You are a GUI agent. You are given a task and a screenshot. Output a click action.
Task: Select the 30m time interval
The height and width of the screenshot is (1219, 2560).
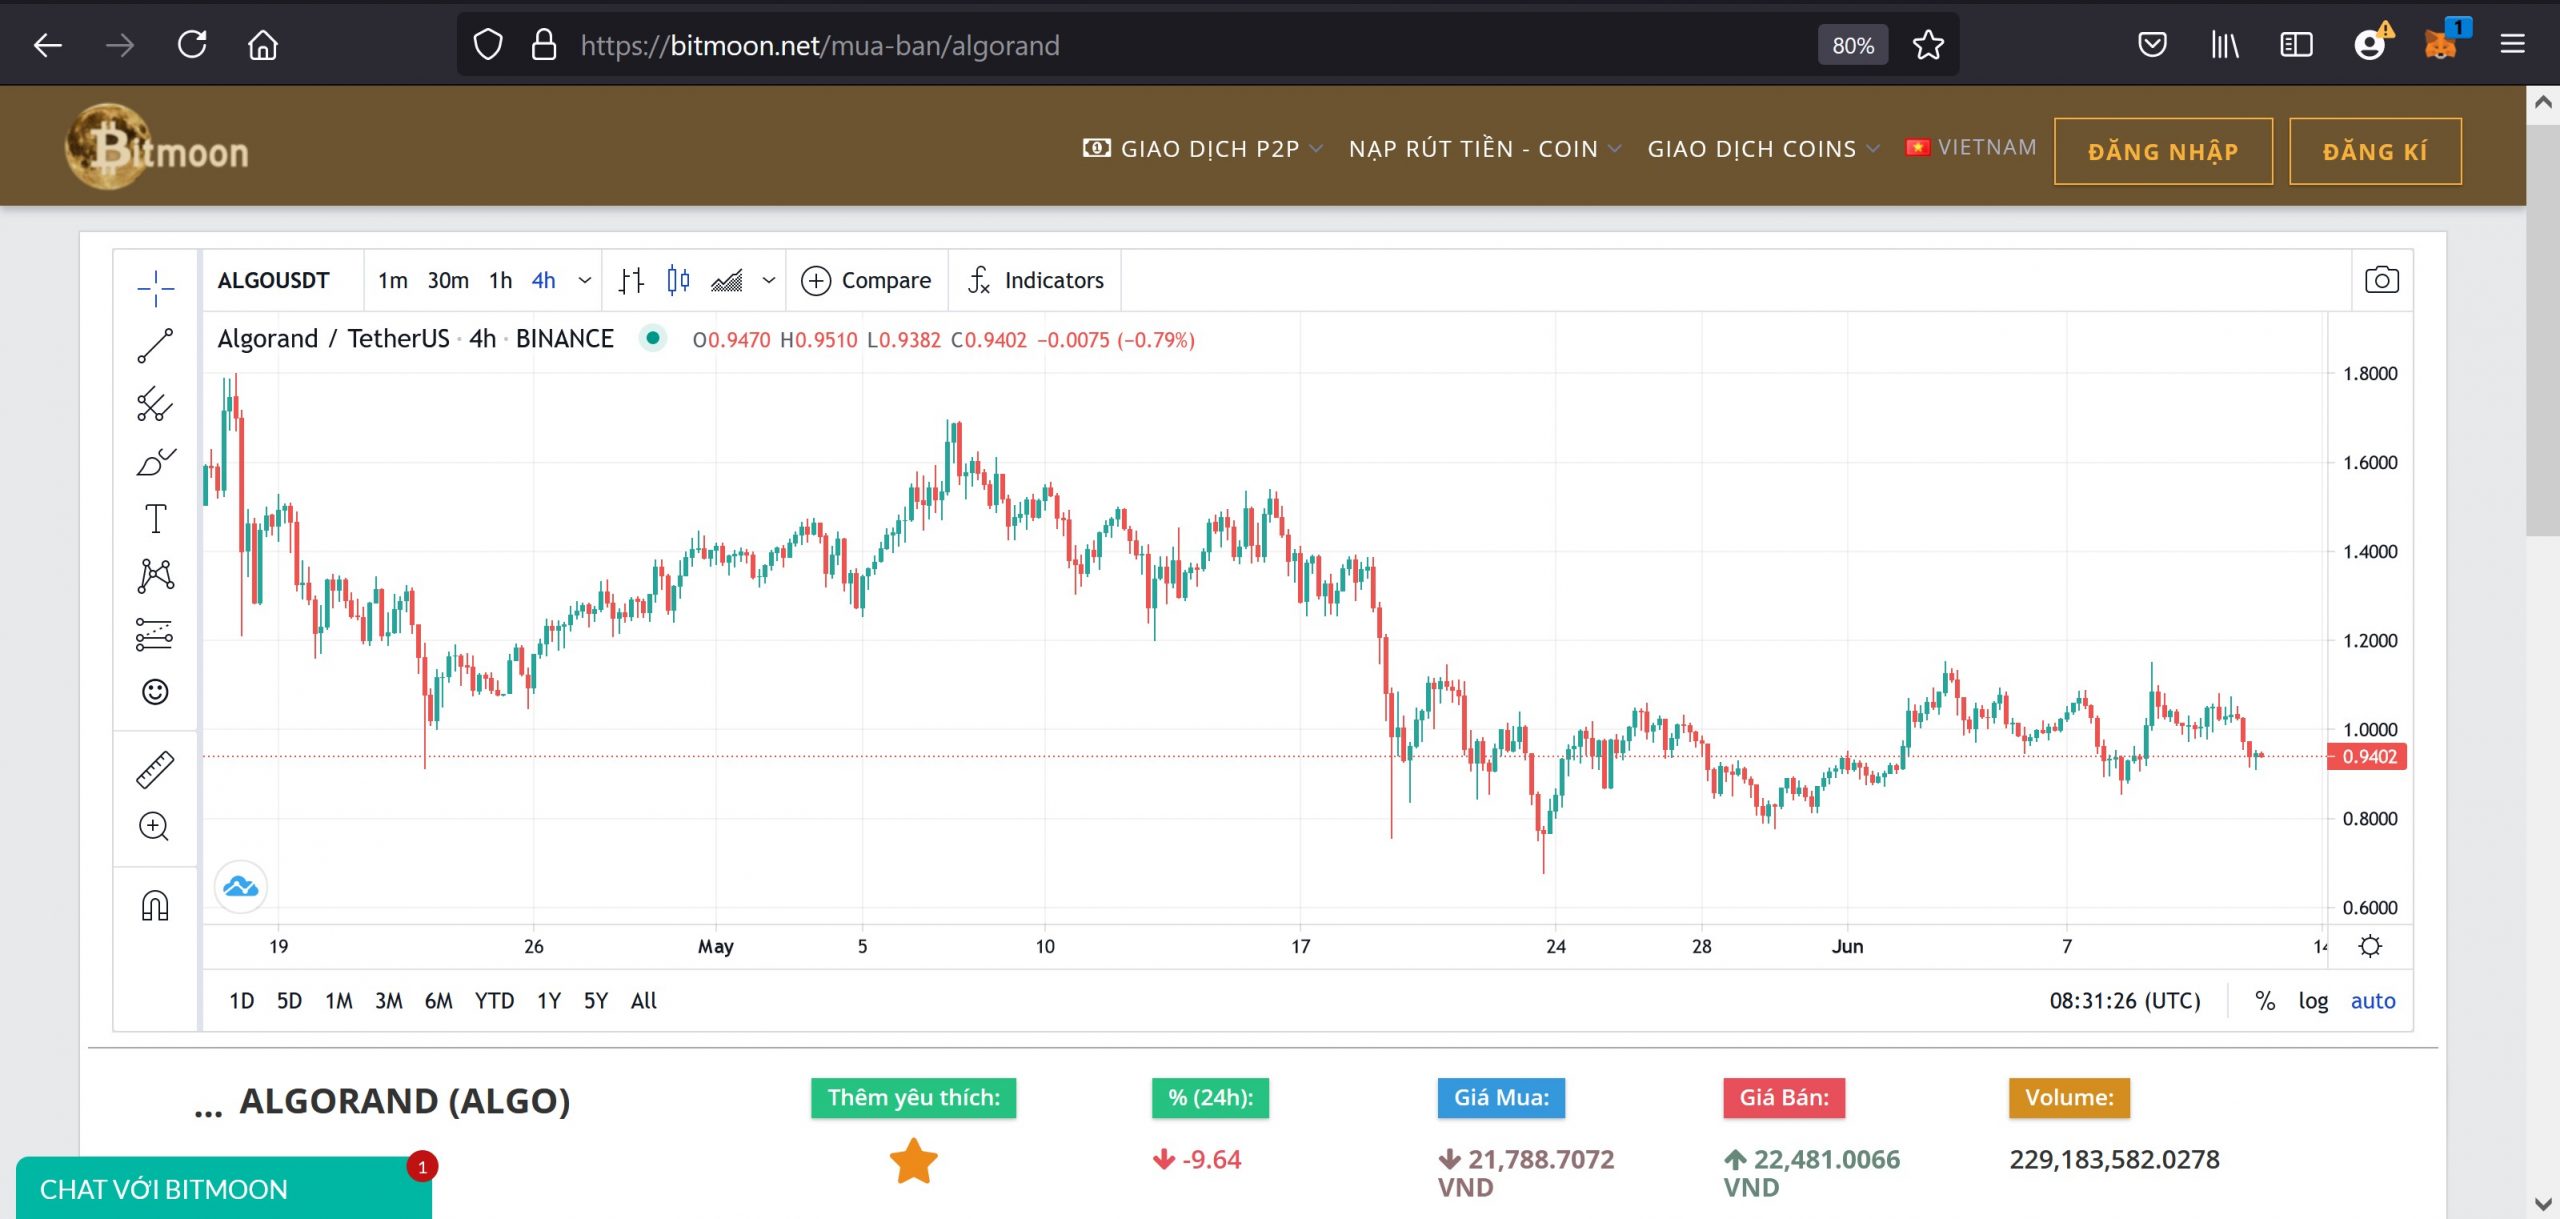tap(448, 281)
